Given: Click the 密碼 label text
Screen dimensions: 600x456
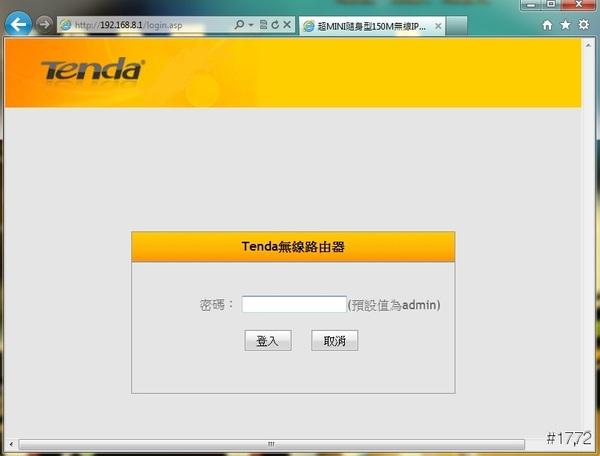Looking at the screenshot, I should pos(216,305).
